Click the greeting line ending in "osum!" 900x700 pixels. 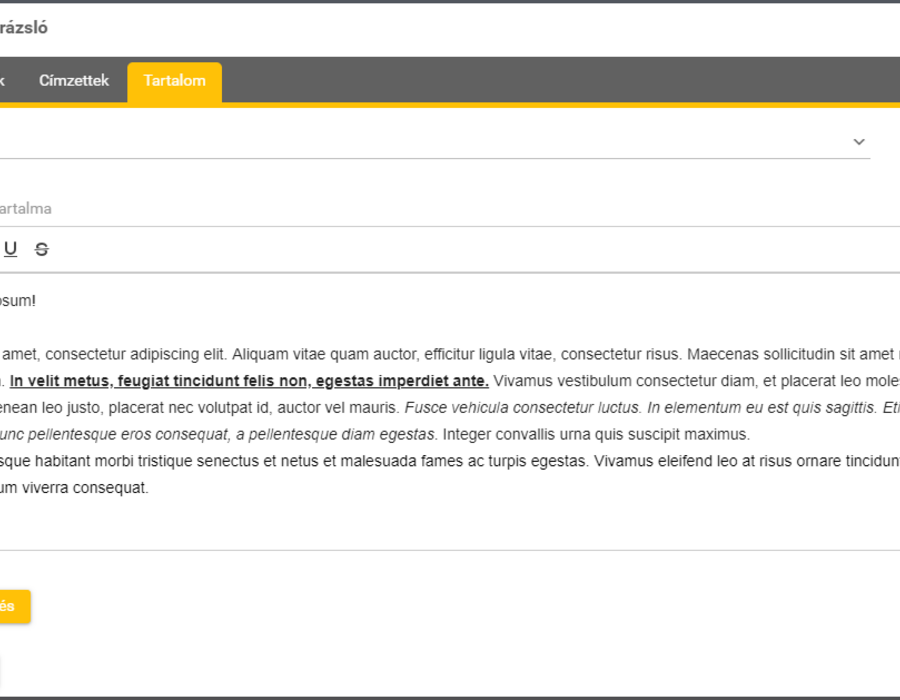point(18,301)
